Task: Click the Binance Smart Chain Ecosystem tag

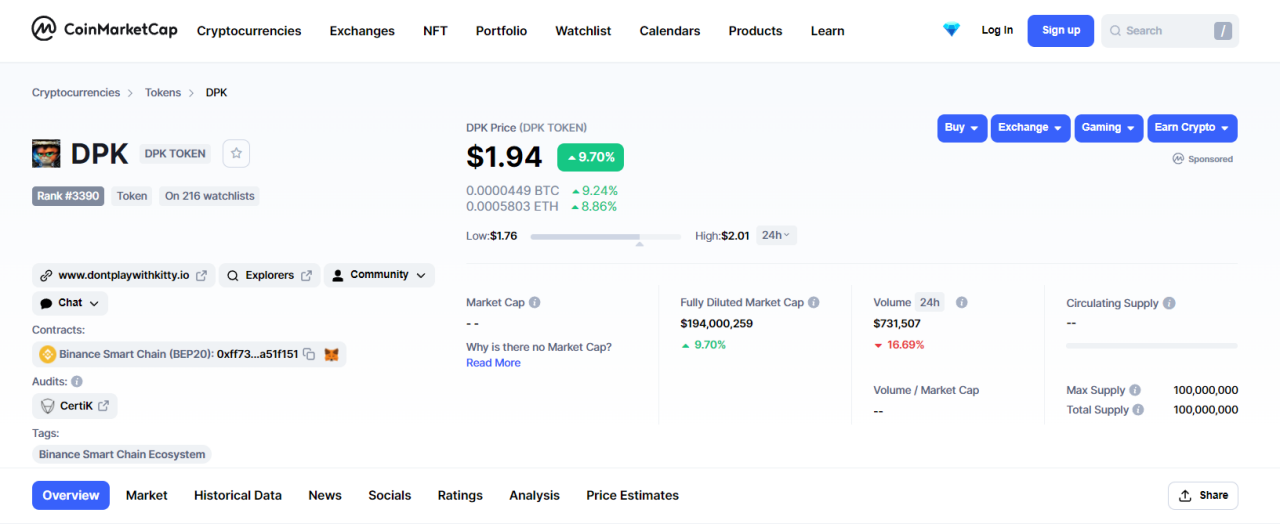Action: tap(122, 454)
